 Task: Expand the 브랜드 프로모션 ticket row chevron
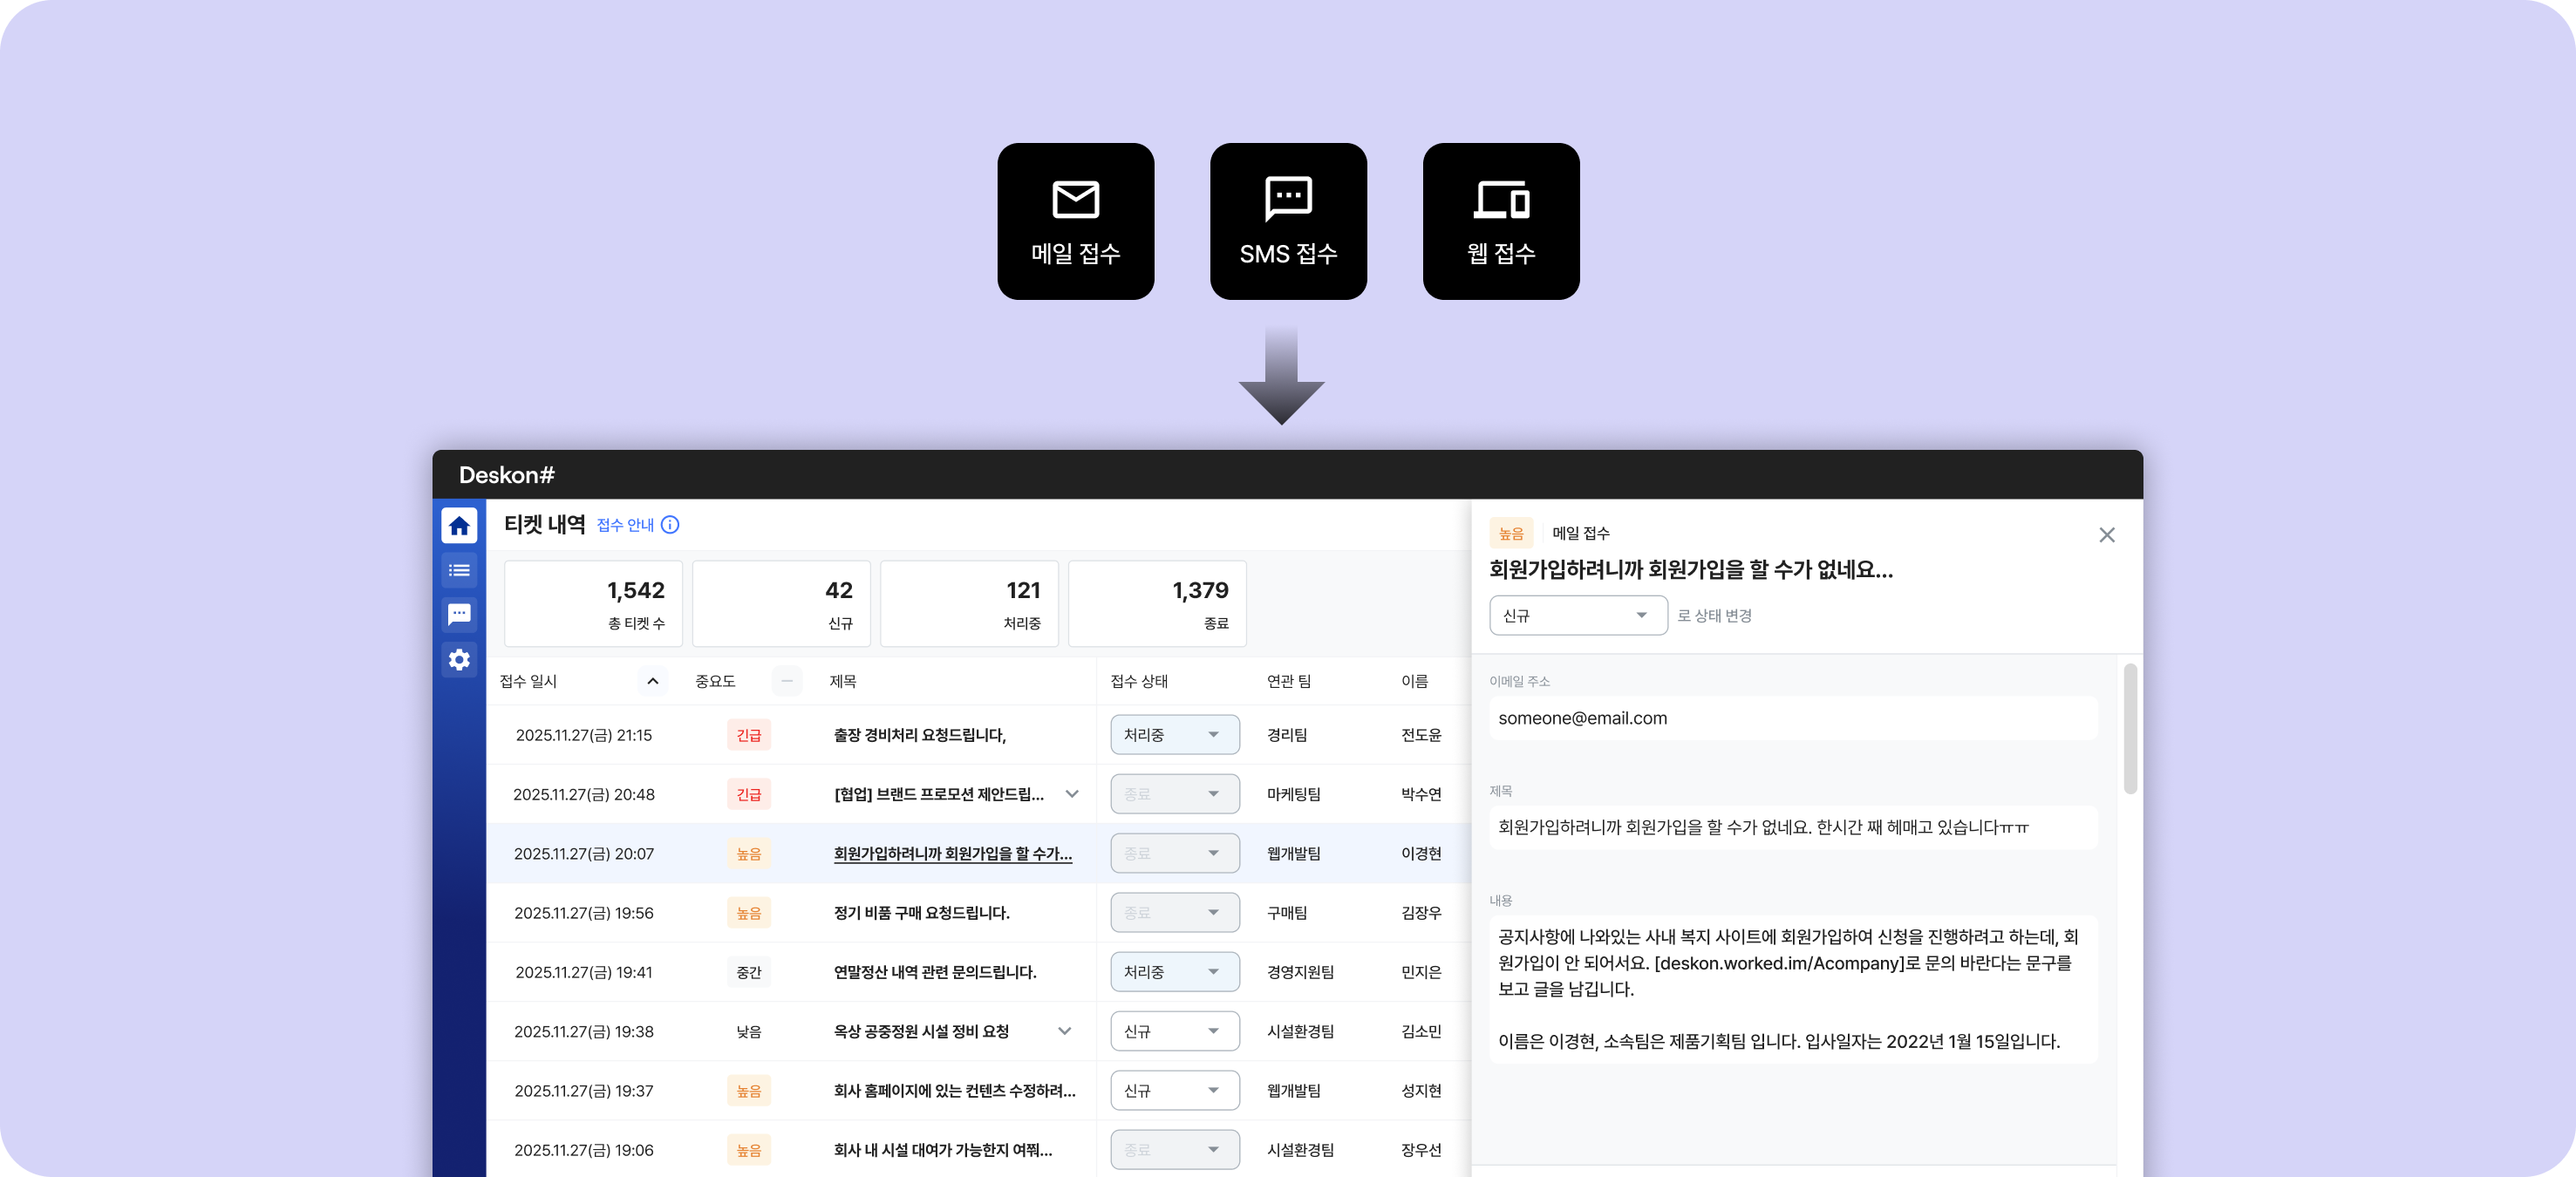(x=1071, y=794)
